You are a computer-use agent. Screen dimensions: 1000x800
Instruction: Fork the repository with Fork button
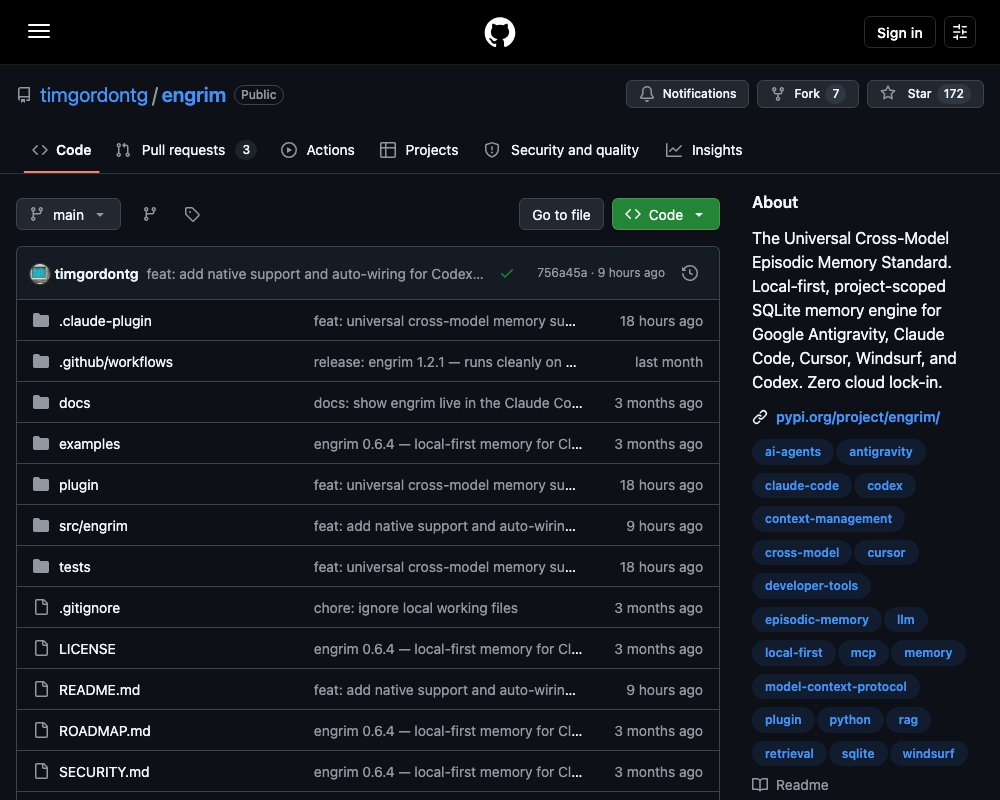tap(807, 94)
